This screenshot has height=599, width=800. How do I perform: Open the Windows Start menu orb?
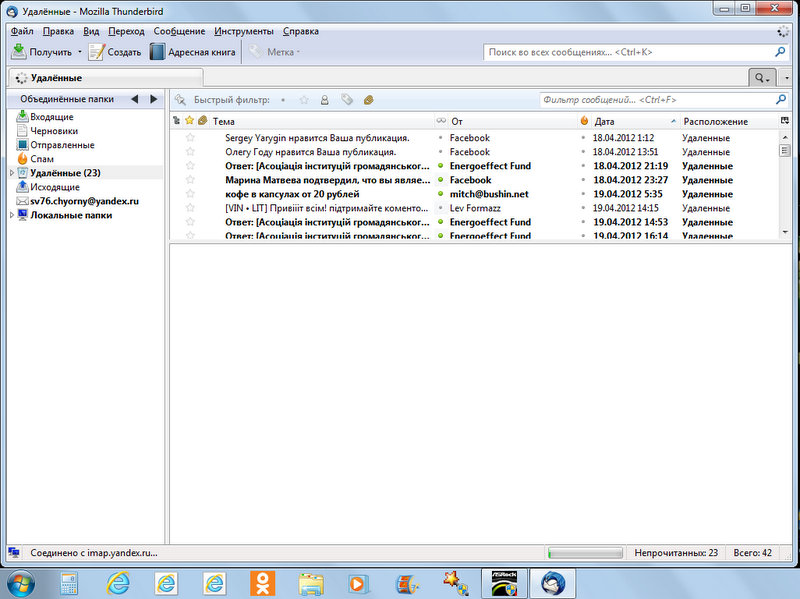tap(21, 584)
